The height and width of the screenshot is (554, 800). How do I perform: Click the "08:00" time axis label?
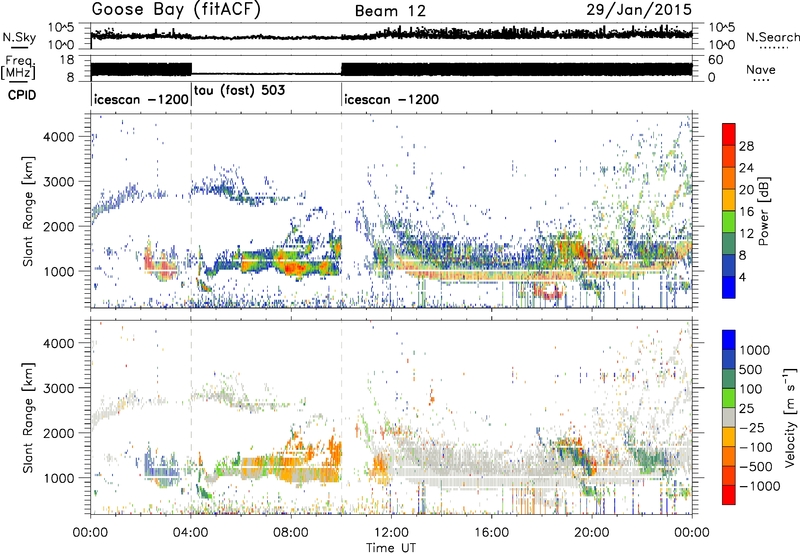click(291, 533)
